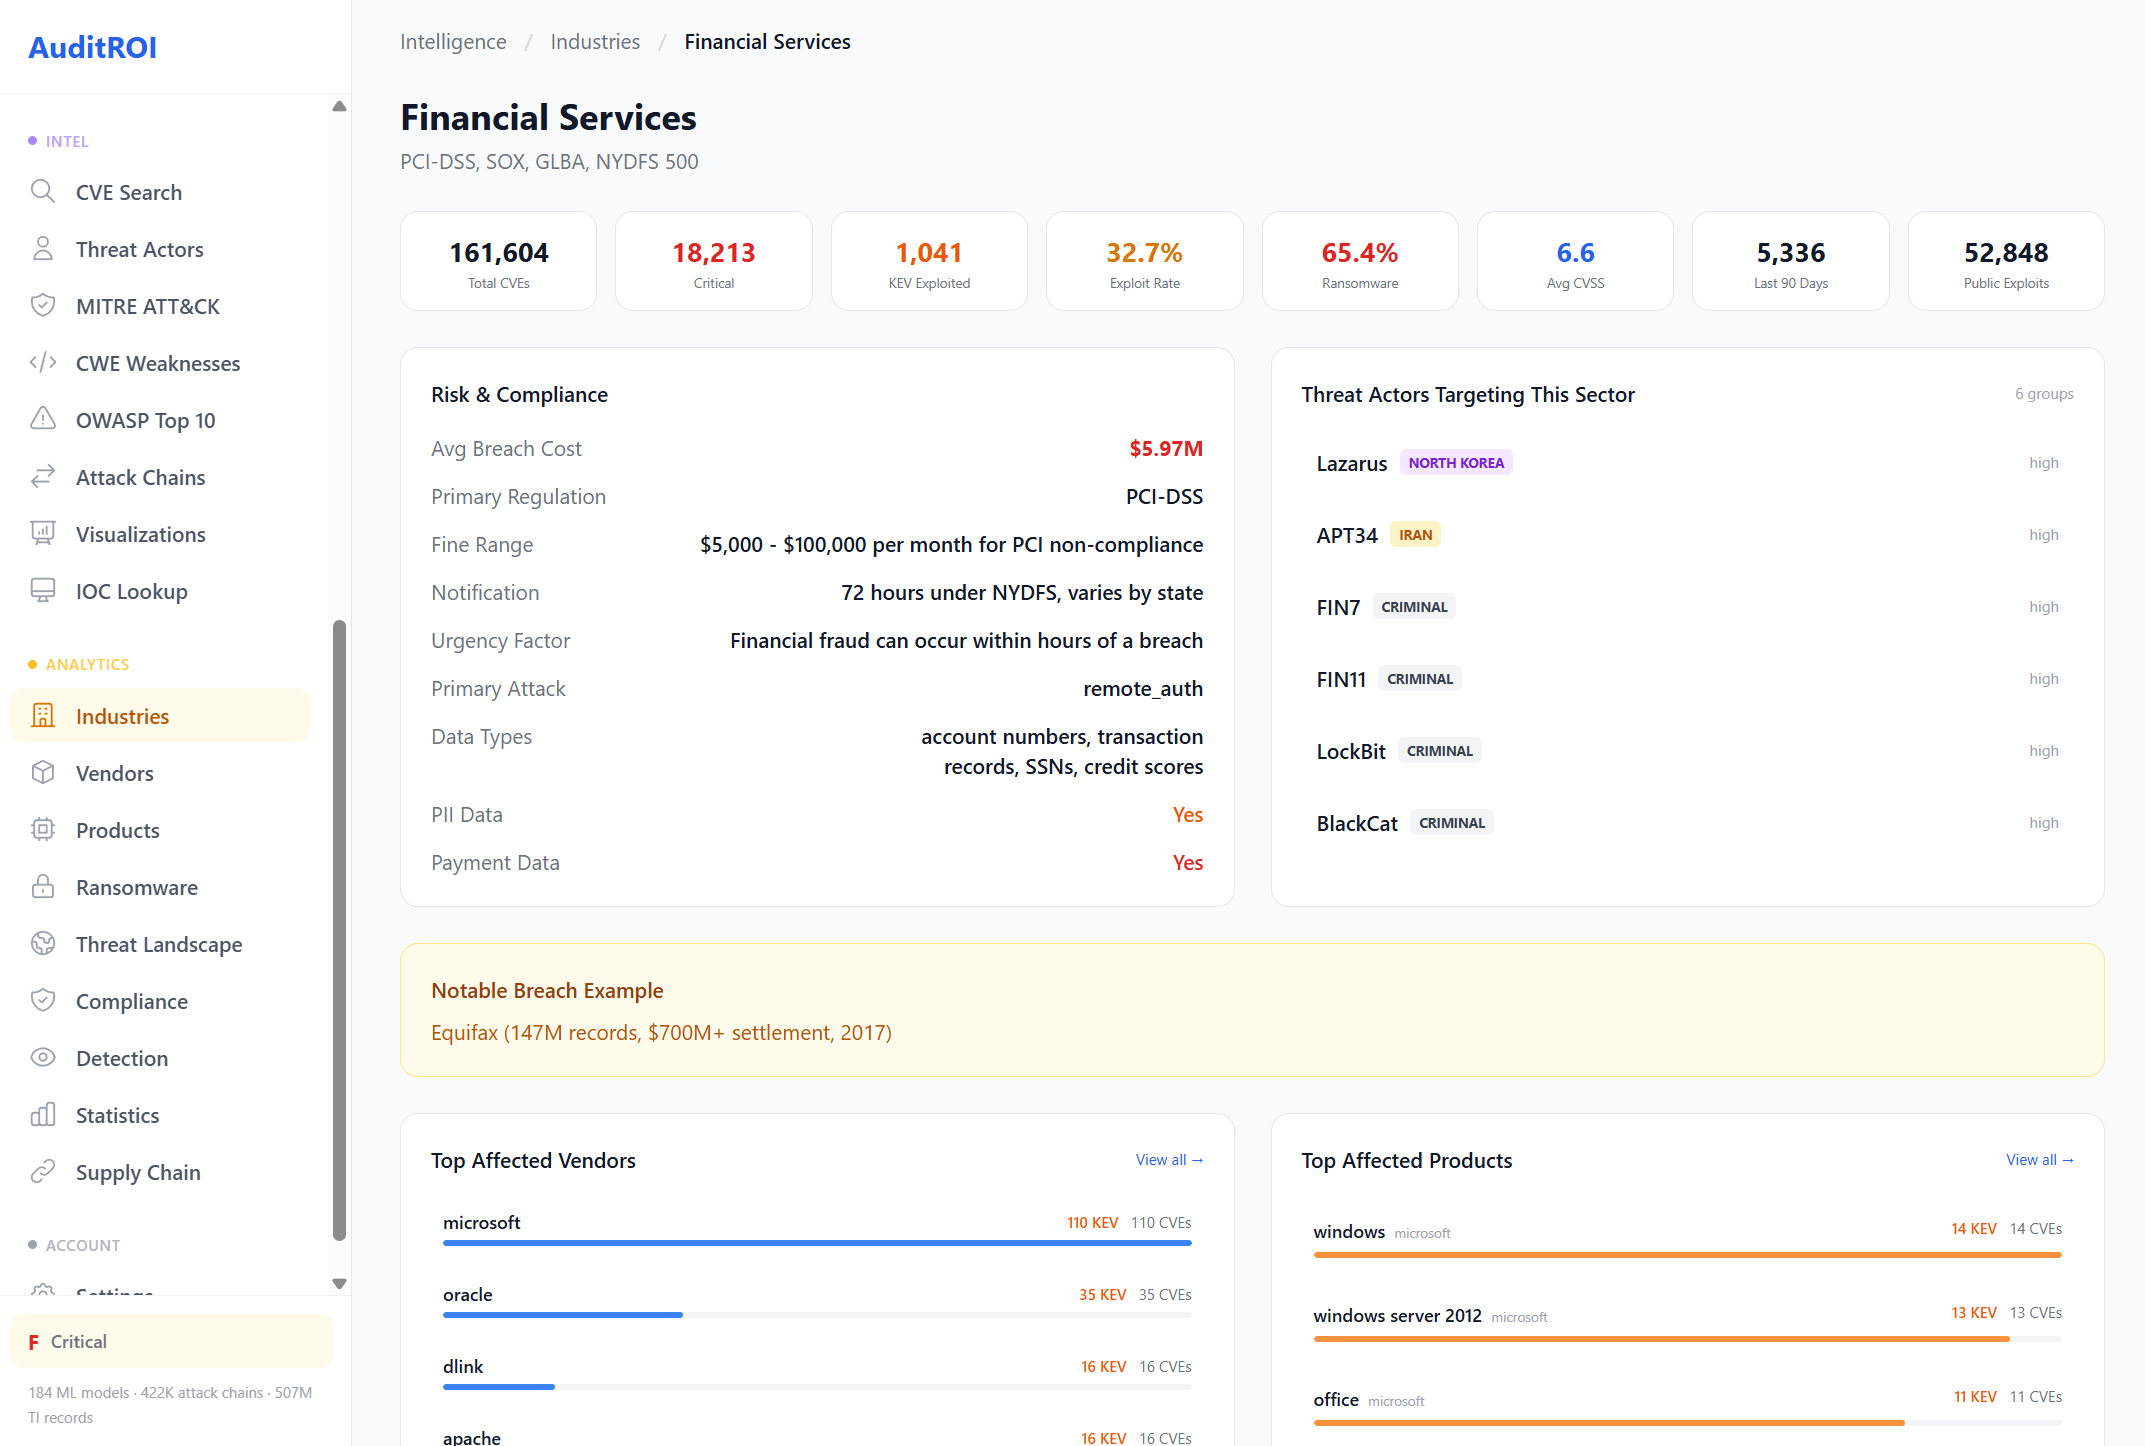Open the CVE Search tool
2145x1446 pixels.
pos(128,192)
